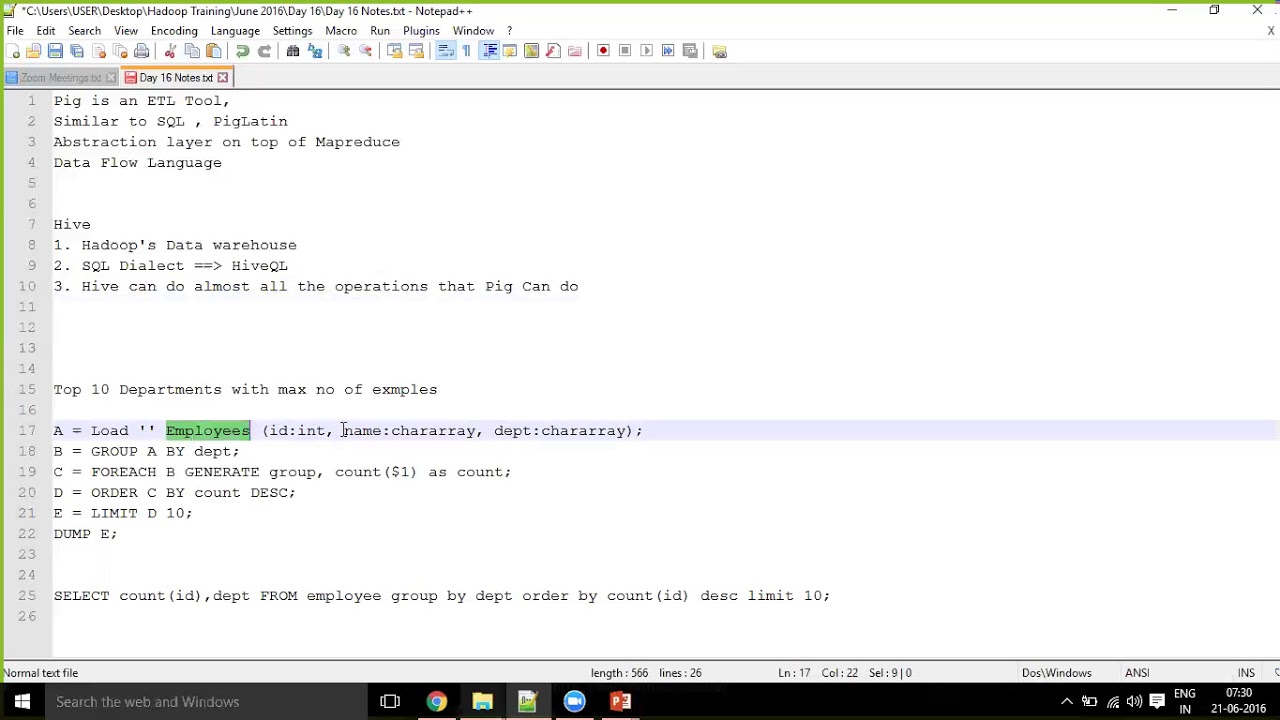Open Folder as Workspace icon
Viewport: 1280px width, 720px height.
pyautogui.click(x=575, y=51)
